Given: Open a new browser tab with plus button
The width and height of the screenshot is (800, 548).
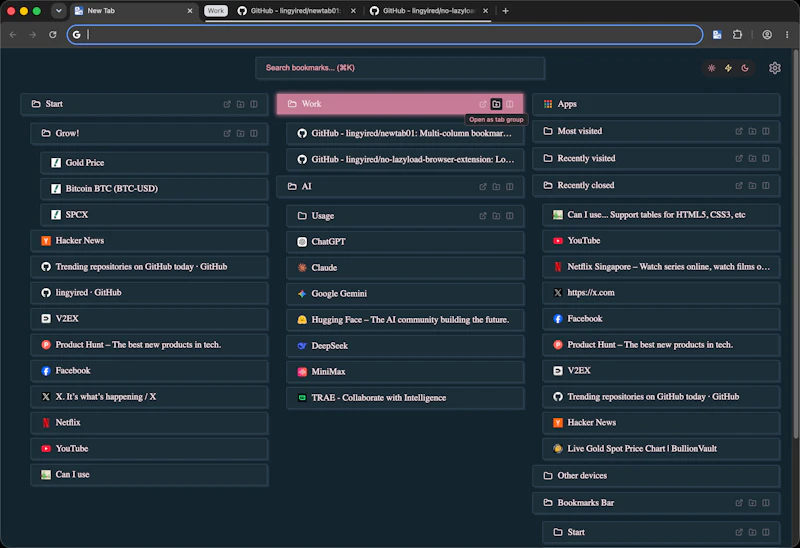Looking at the screenshot, I should [x=505, y=11].
